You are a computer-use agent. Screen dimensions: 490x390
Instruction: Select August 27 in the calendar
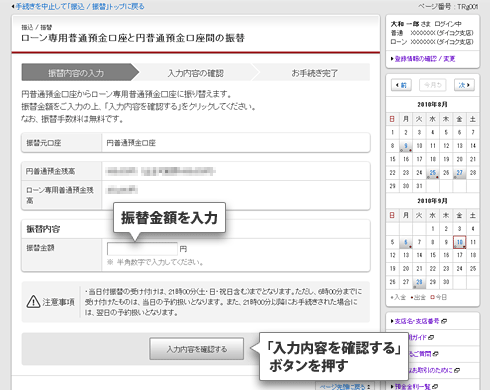point(460,173)
